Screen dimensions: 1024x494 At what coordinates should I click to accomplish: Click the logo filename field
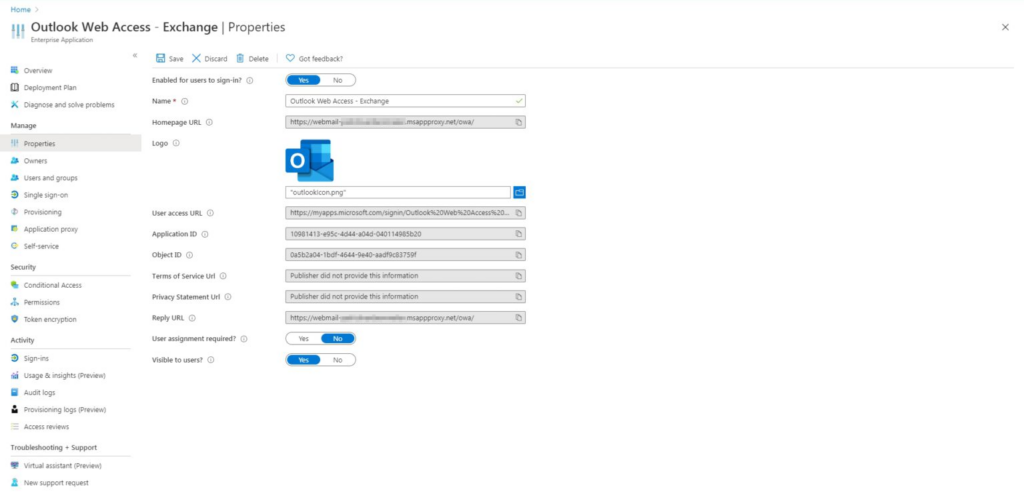point(398,192)
